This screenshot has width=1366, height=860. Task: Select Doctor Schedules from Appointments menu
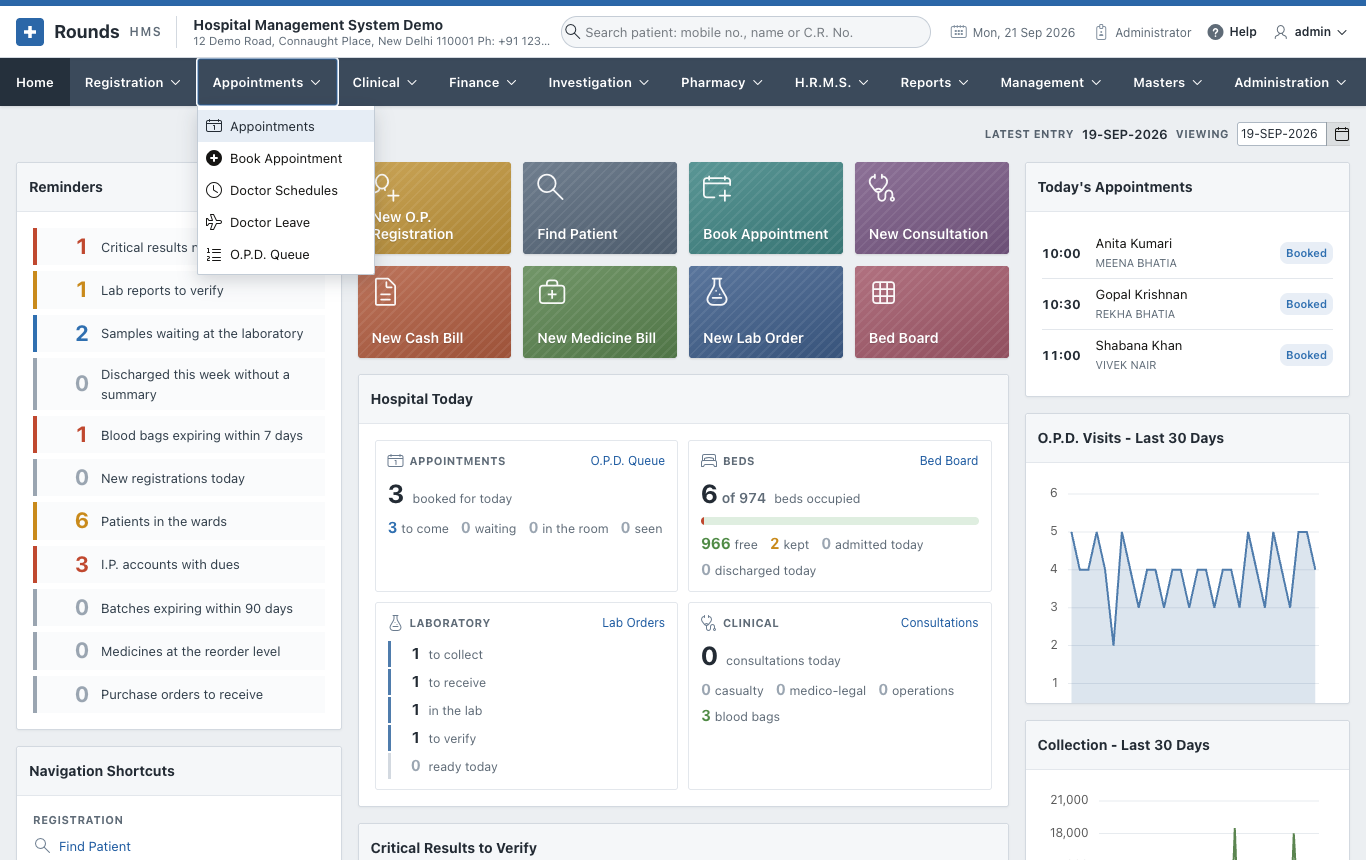point(286,190)
